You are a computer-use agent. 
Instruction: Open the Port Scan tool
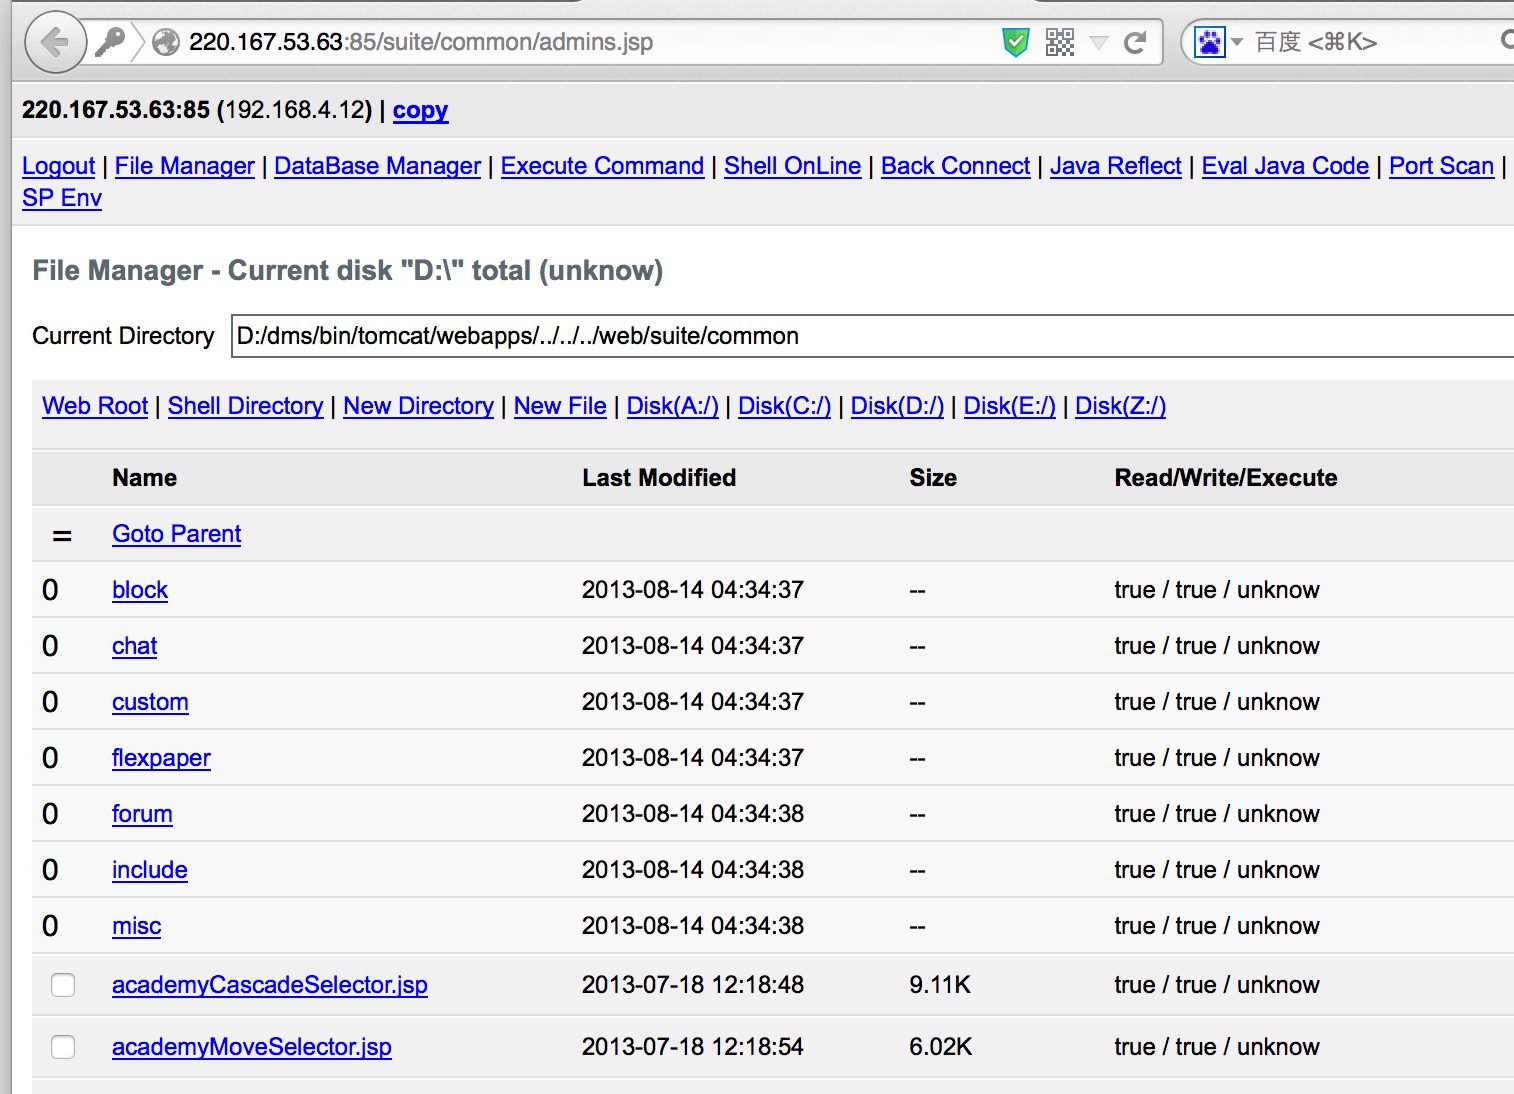tap(1441, 166)
